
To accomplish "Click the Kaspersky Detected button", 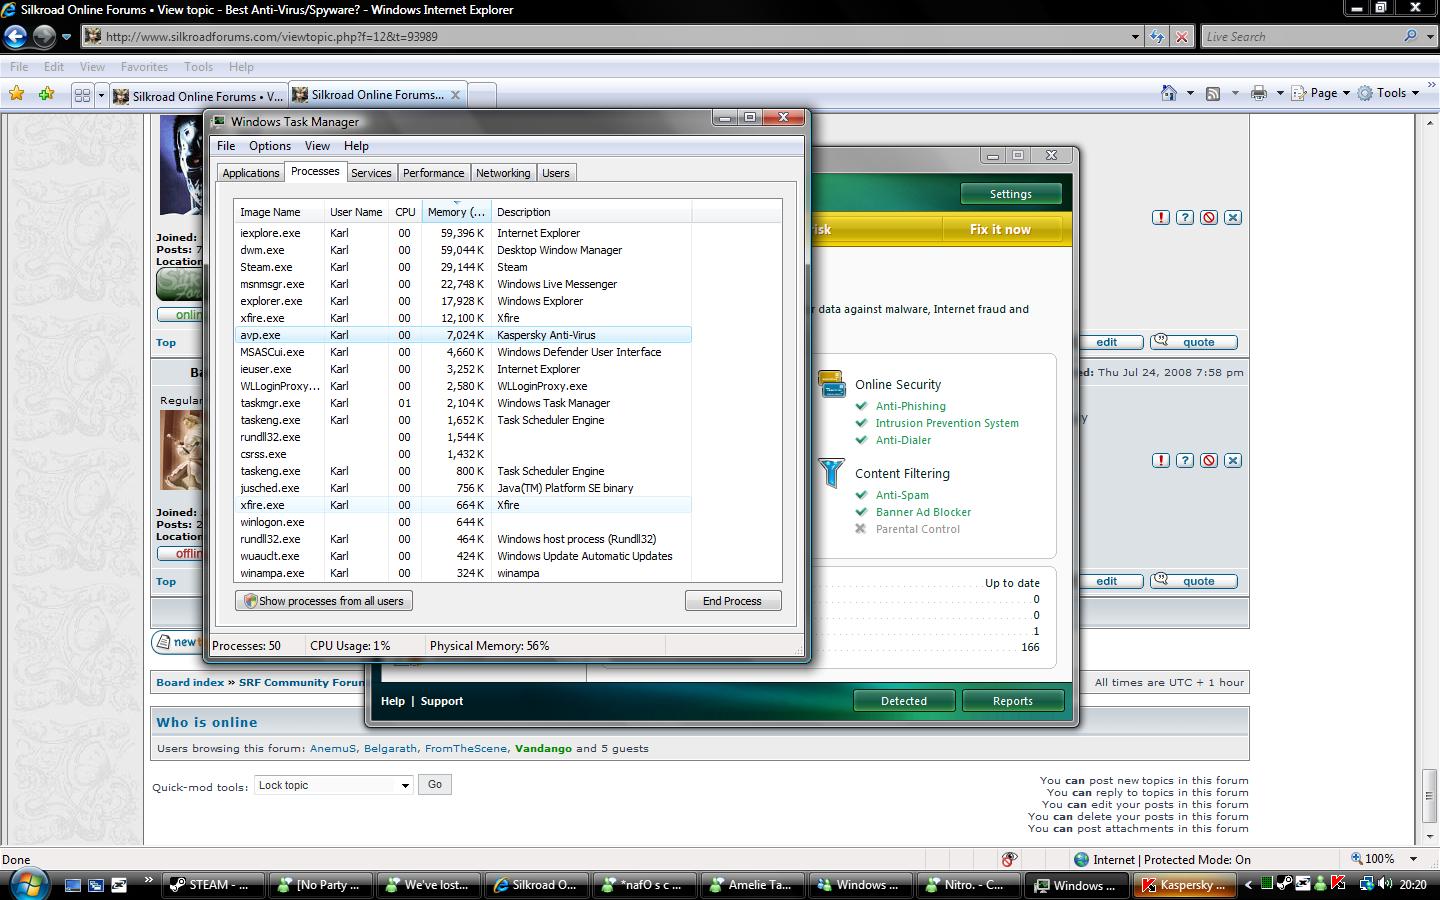I will [x=904, y=701].
